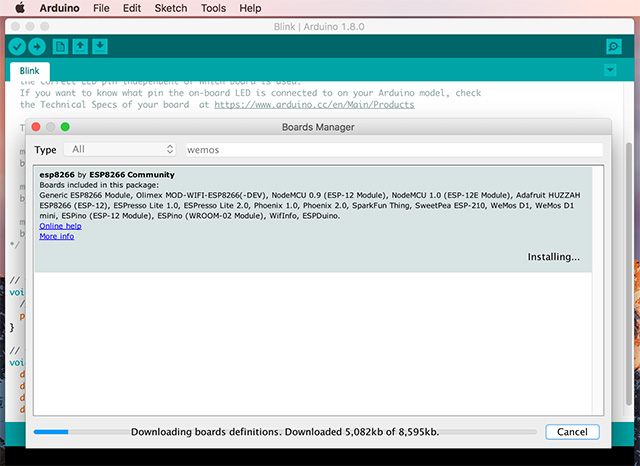Create a new sketch via toolbar icon

coord(61,46)
